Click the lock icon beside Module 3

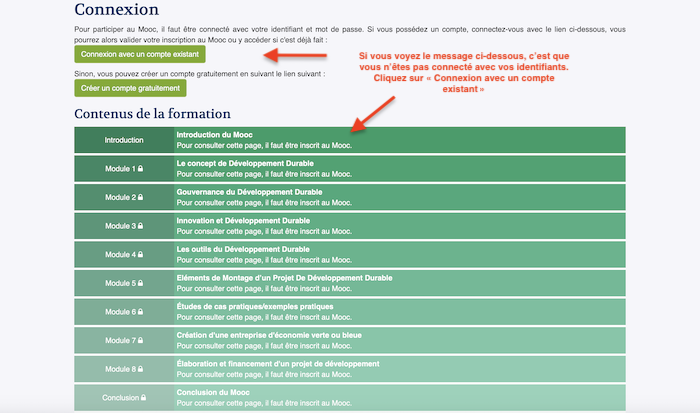click(140, 225)
